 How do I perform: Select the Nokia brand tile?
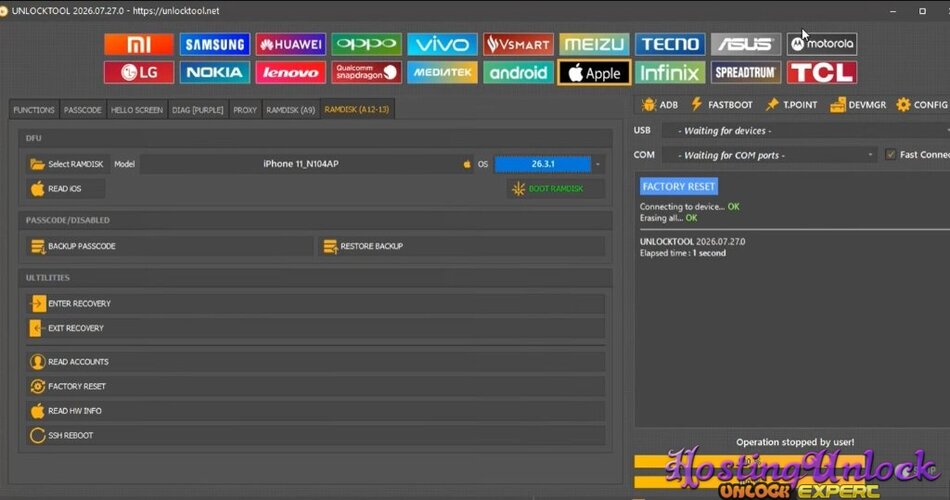click(214, 72)
